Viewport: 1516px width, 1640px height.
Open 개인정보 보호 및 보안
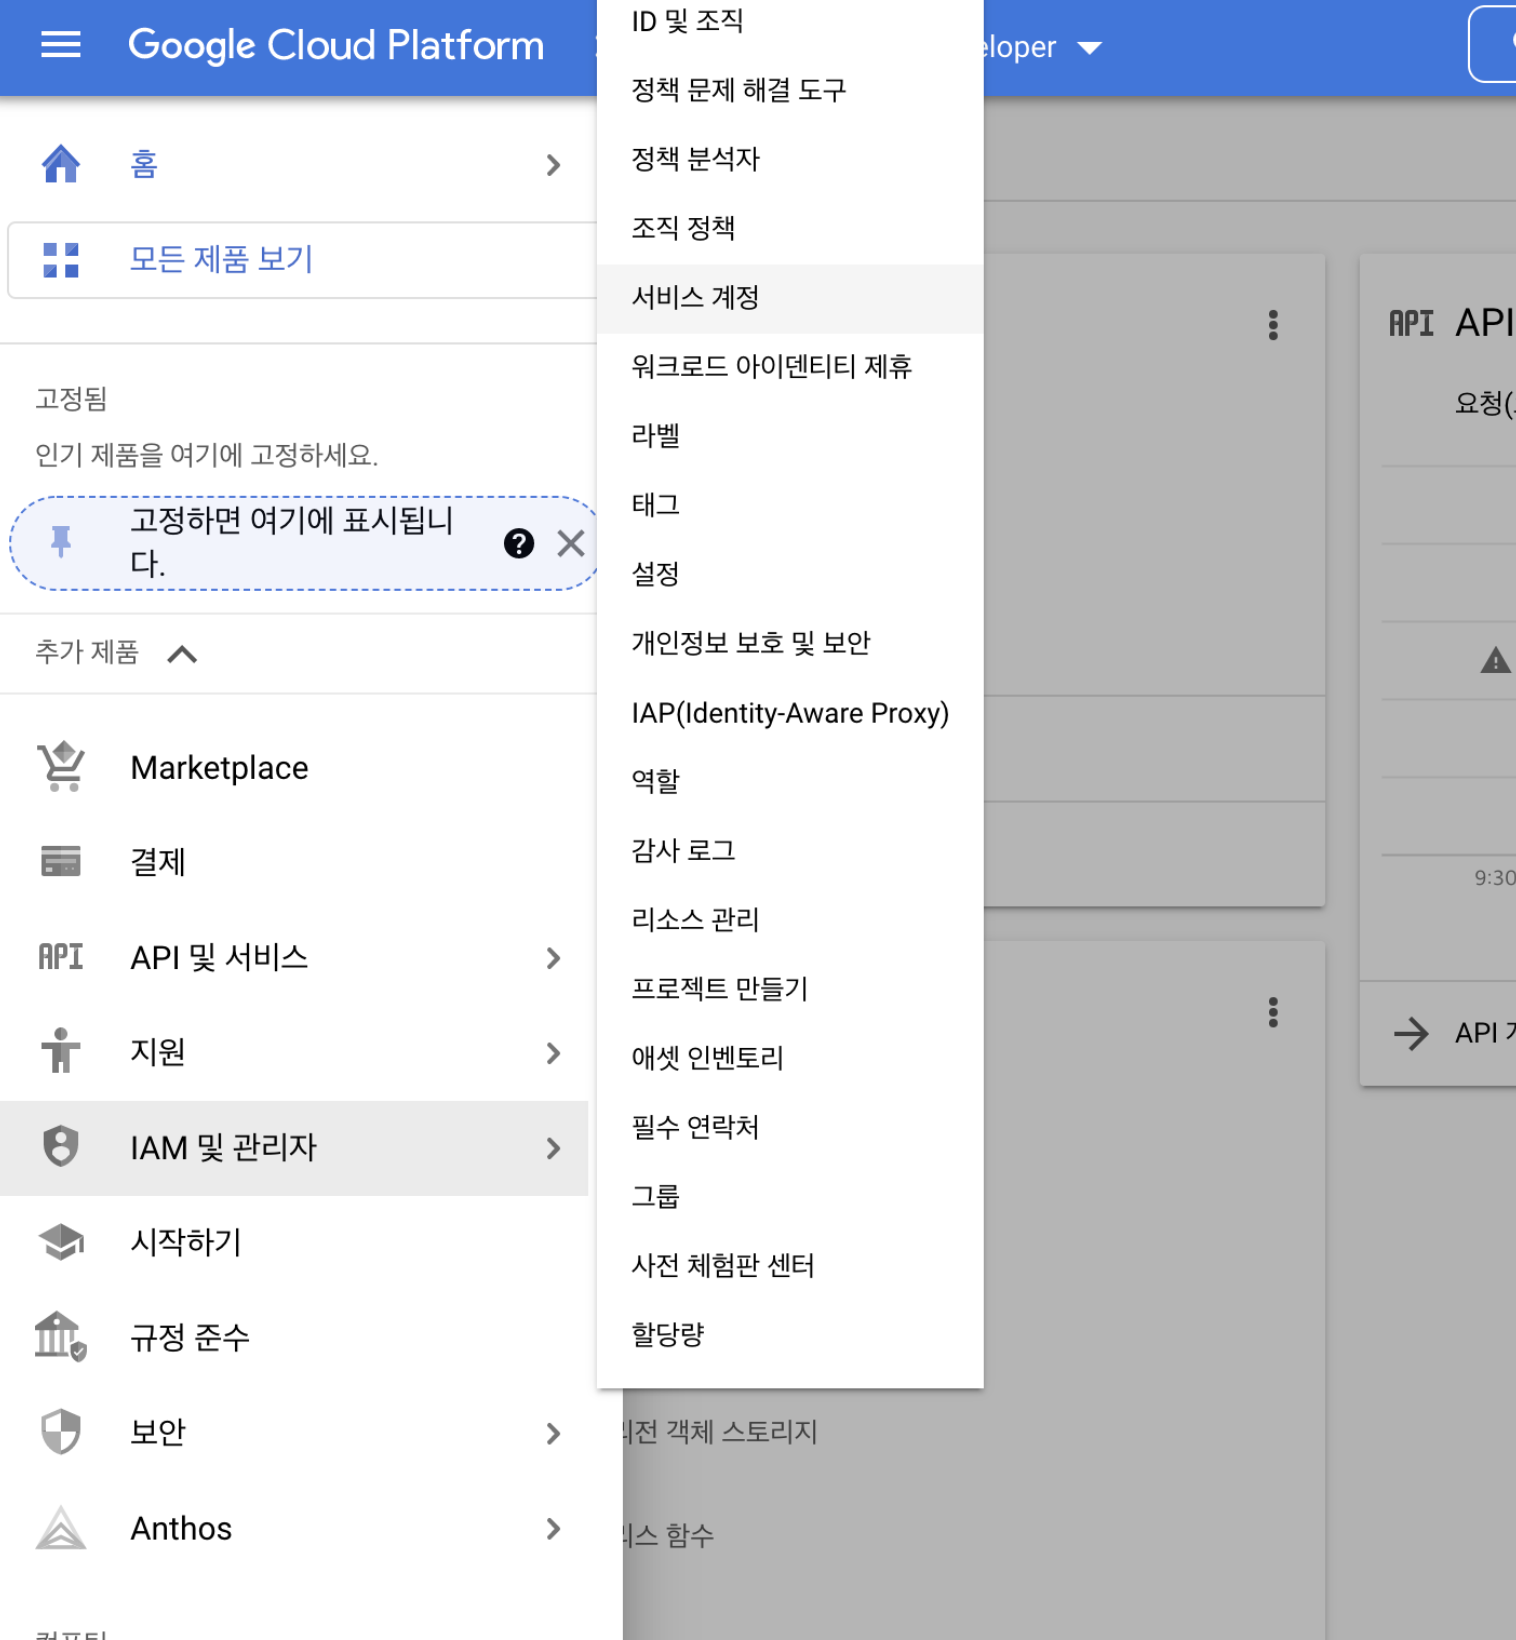tap(790, 643)
